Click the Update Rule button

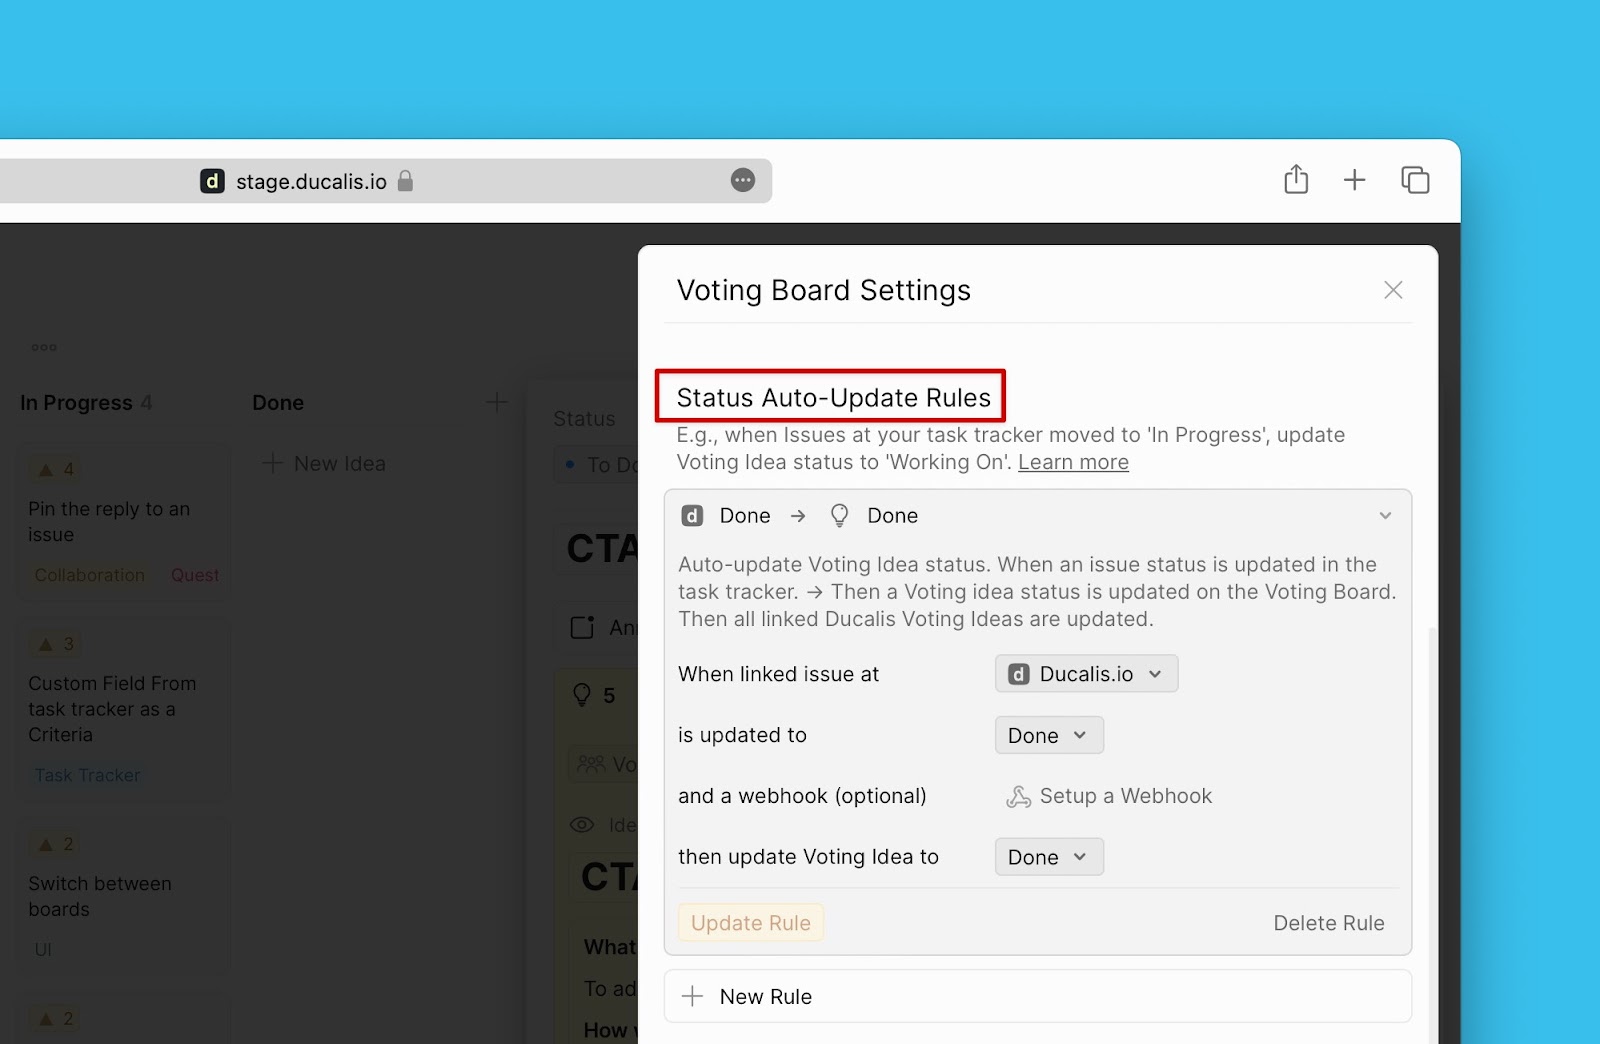[x=751, y=923]
